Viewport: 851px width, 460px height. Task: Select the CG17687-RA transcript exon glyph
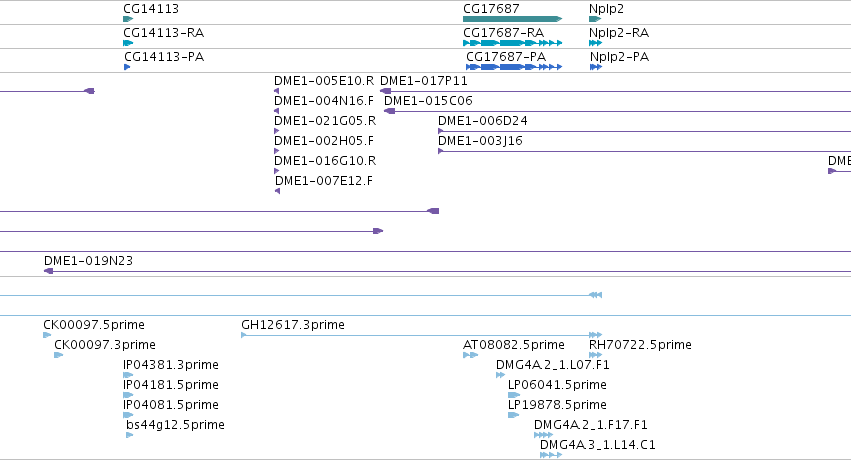[512, 43]
